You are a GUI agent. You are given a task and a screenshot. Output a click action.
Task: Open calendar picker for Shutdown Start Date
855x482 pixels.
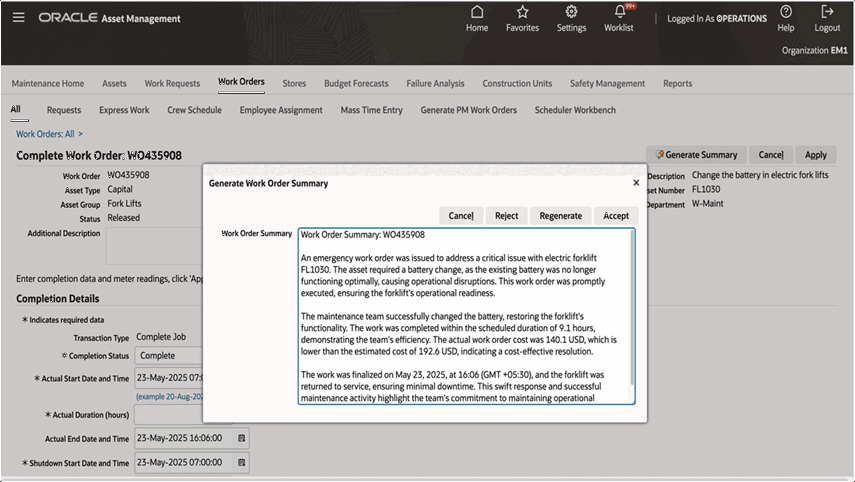(x=242, y=462)
